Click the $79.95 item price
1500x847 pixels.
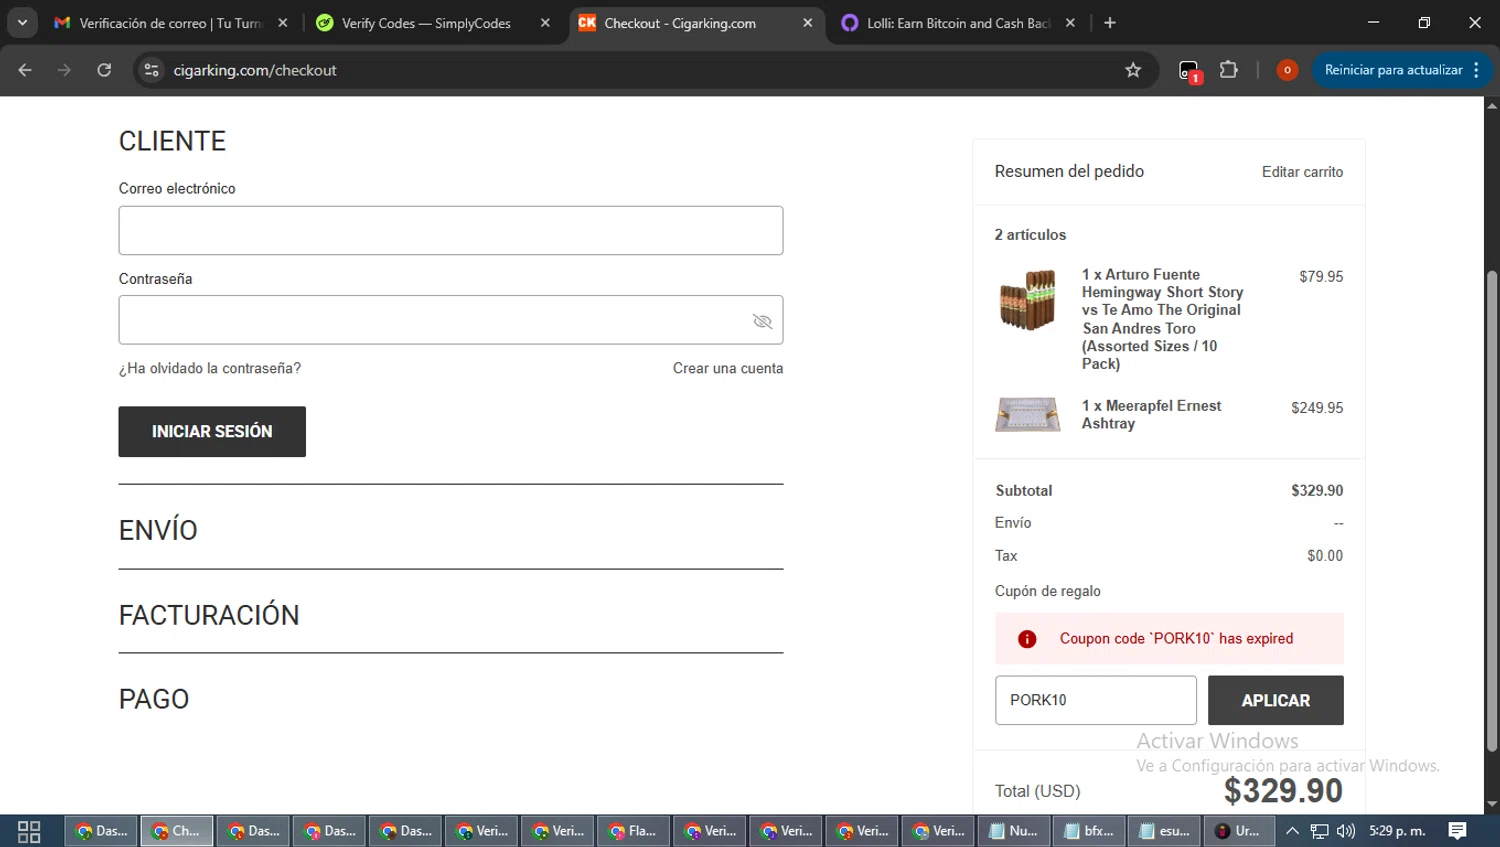tap(1321, 277)
